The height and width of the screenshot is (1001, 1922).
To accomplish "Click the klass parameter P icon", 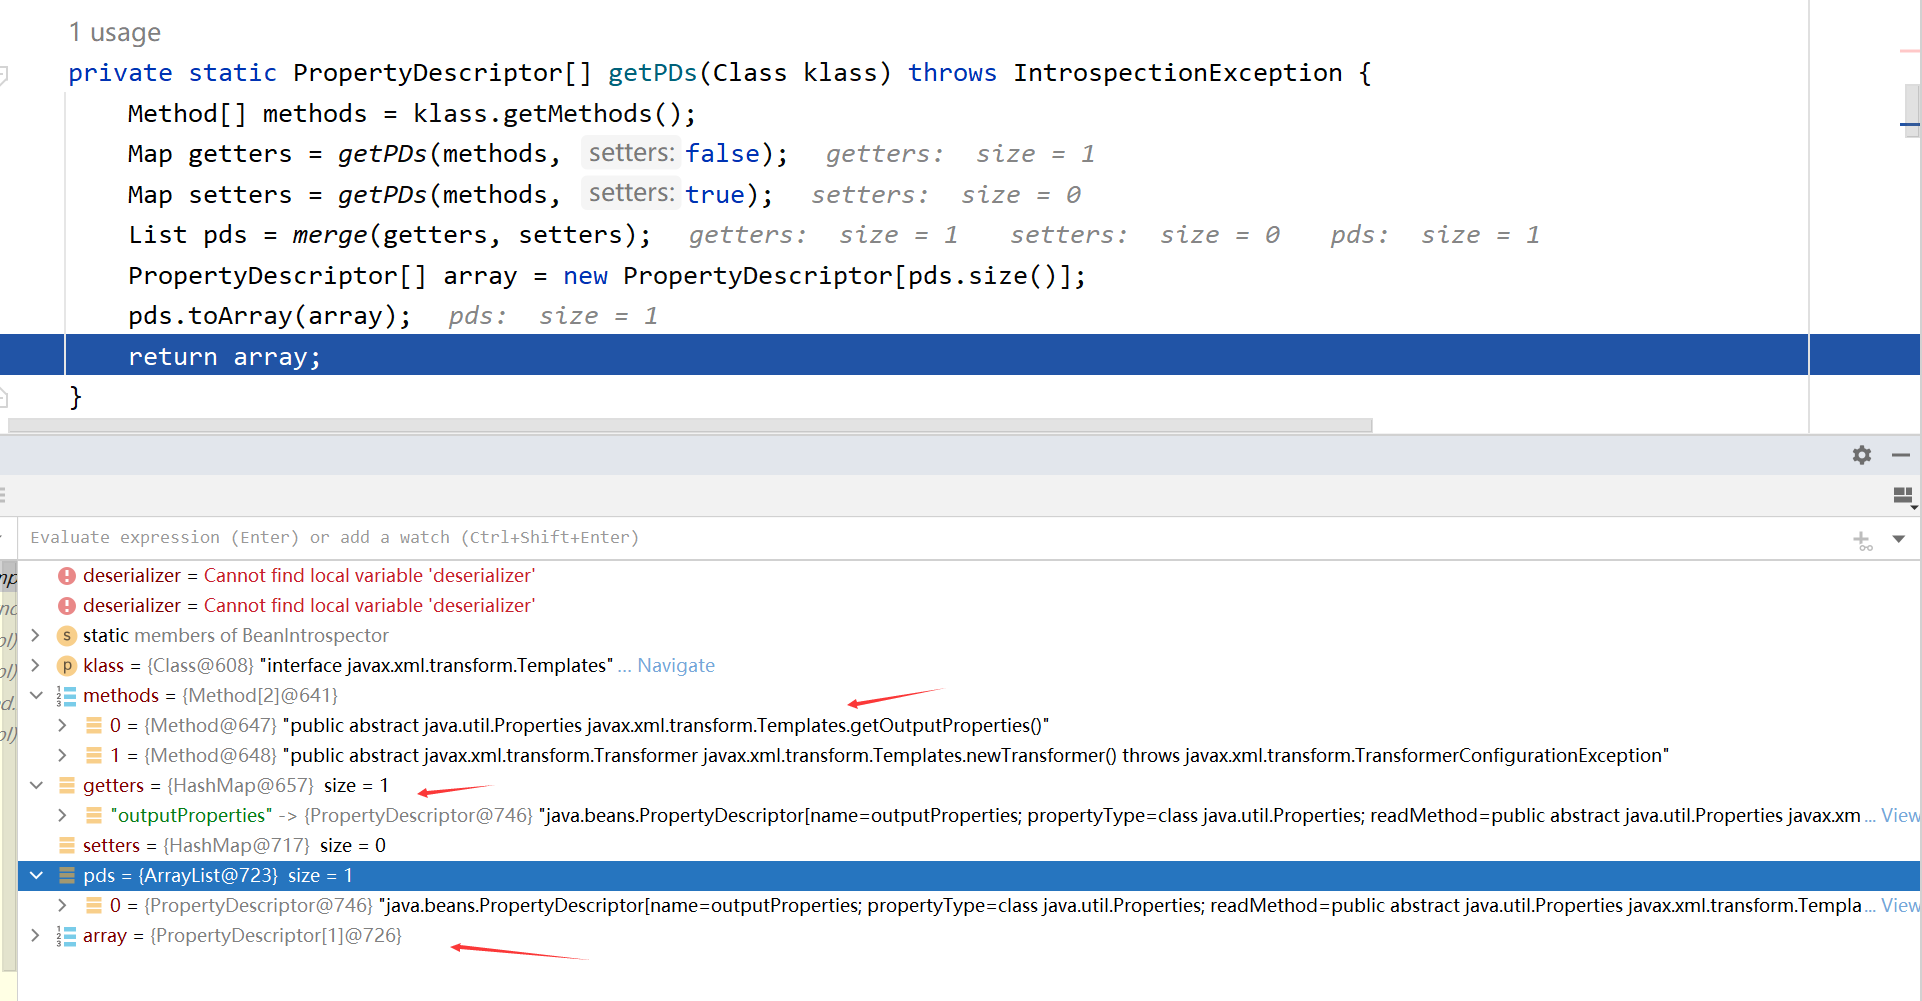I will 67,666.
